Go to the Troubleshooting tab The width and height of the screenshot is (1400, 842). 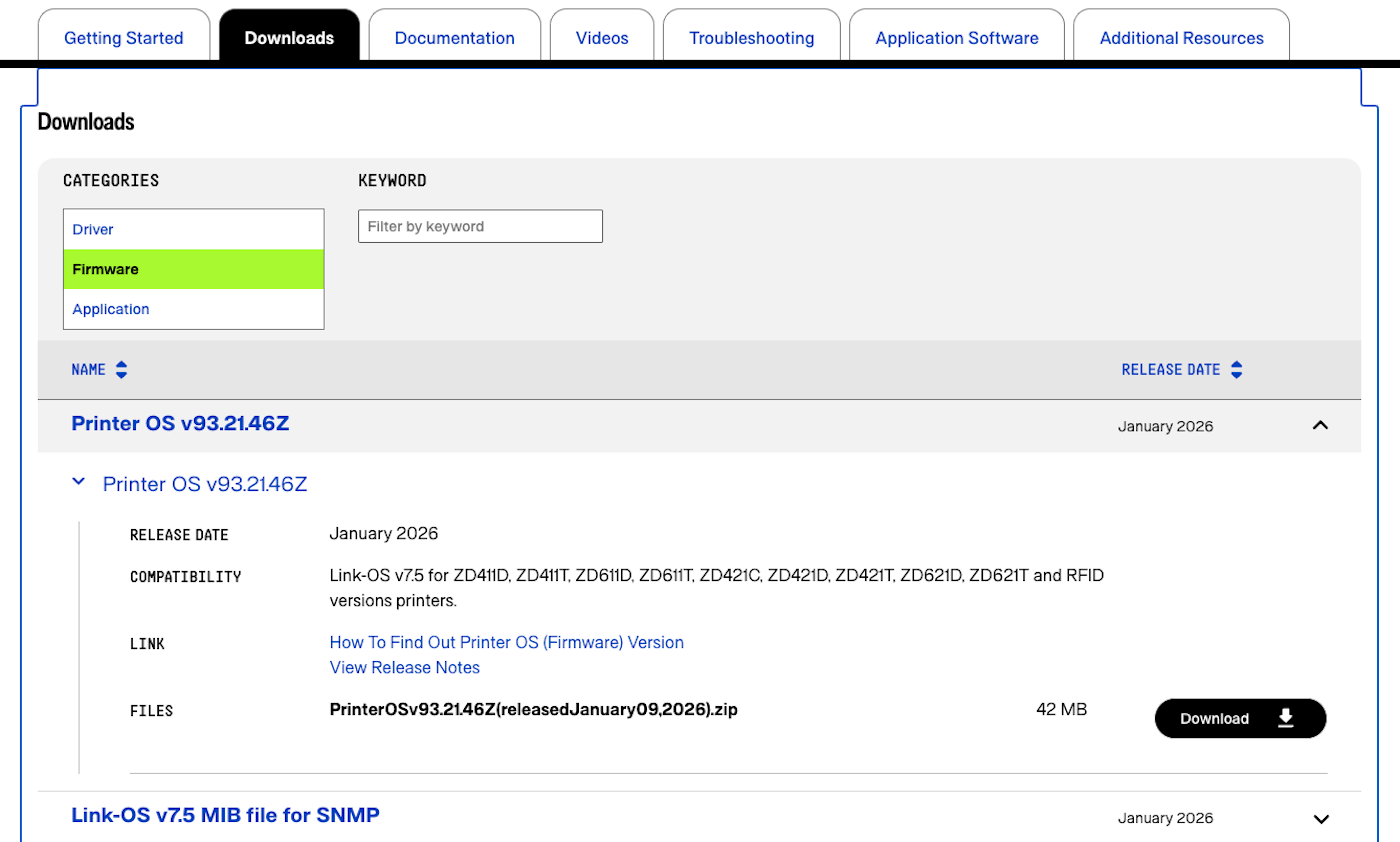tap(752, 38)
